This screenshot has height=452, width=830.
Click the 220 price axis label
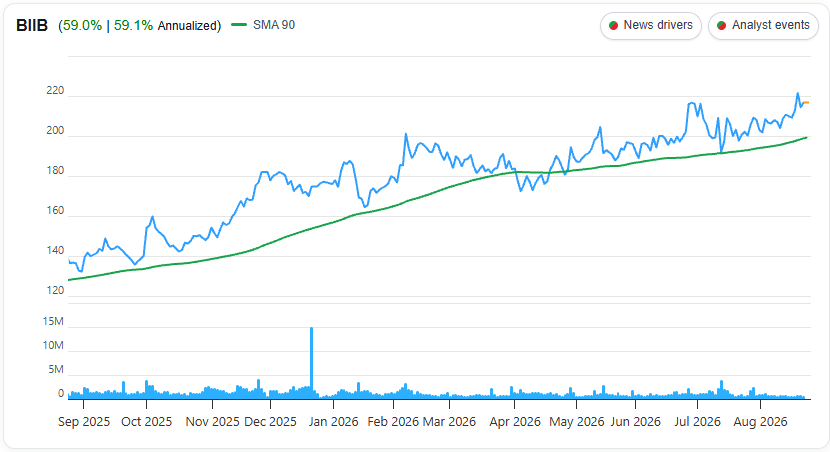[55, 91]
